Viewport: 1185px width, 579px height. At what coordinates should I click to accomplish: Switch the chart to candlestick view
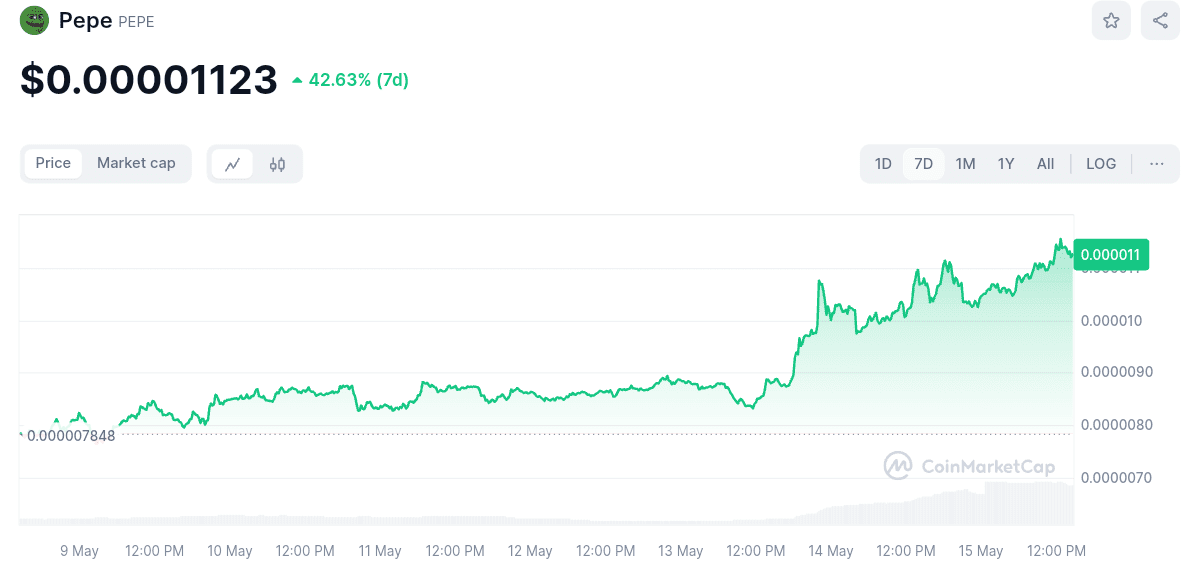coord(277,163)
